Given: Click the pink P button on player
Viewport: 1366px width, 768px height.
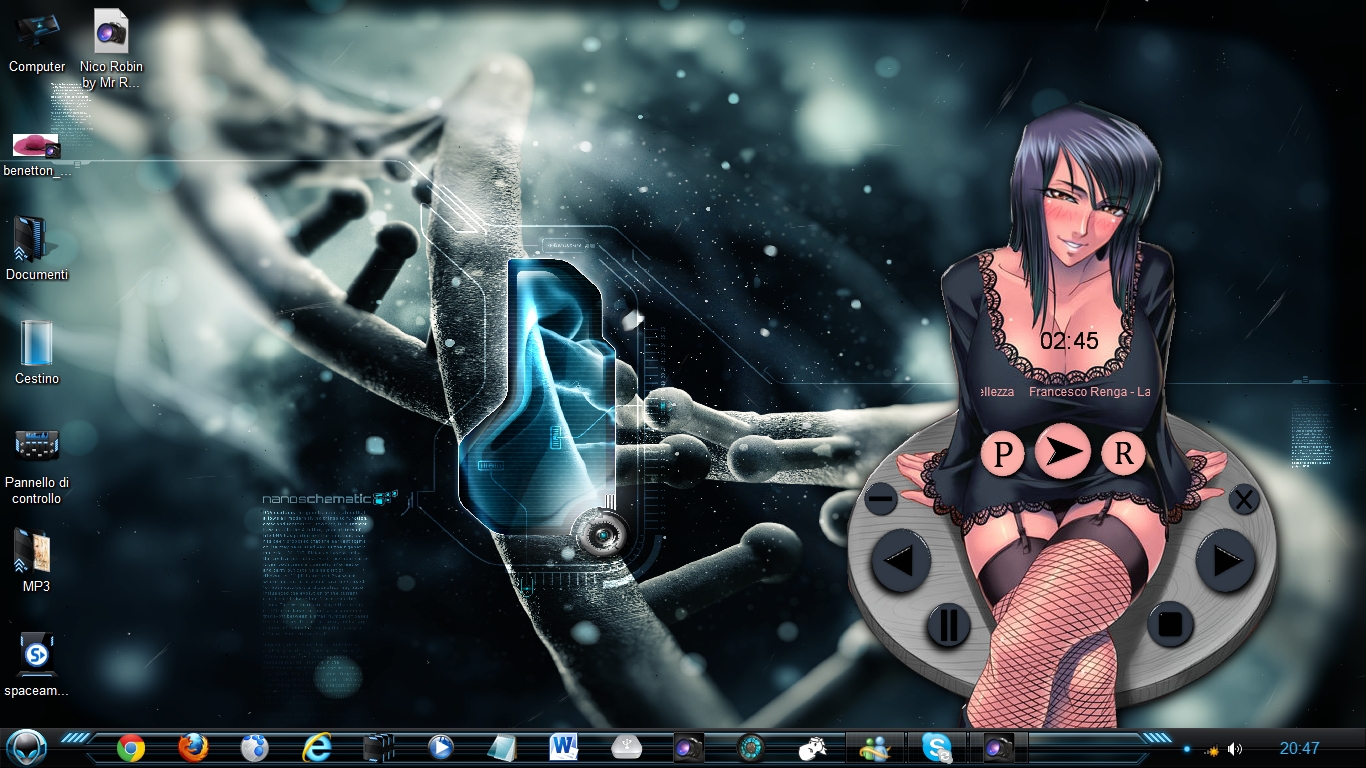Looking at the screenshot, I should (1002, 454).
